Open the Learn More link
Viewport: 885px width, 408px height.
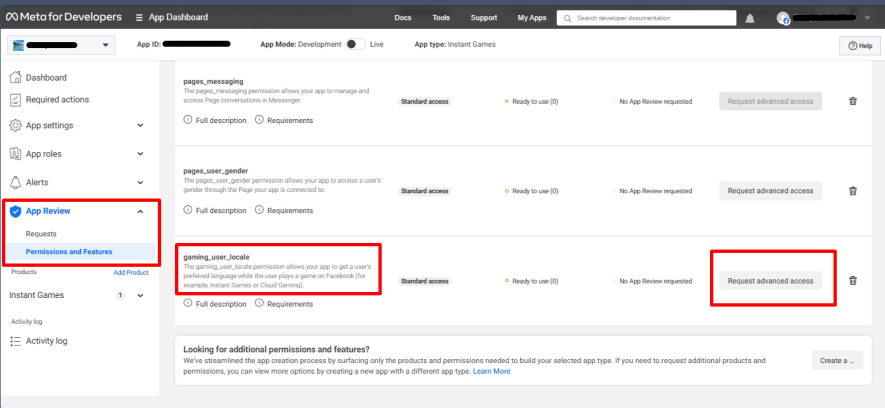point(492,371)
